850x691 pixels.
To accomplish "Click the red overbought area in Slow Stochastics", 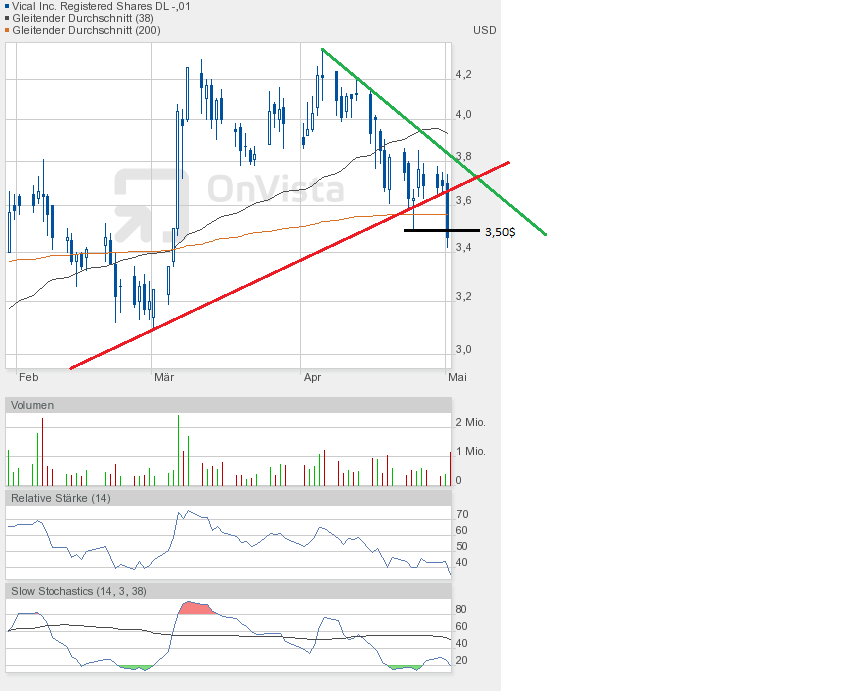I will pyautogui.click(x=195, y=608).
